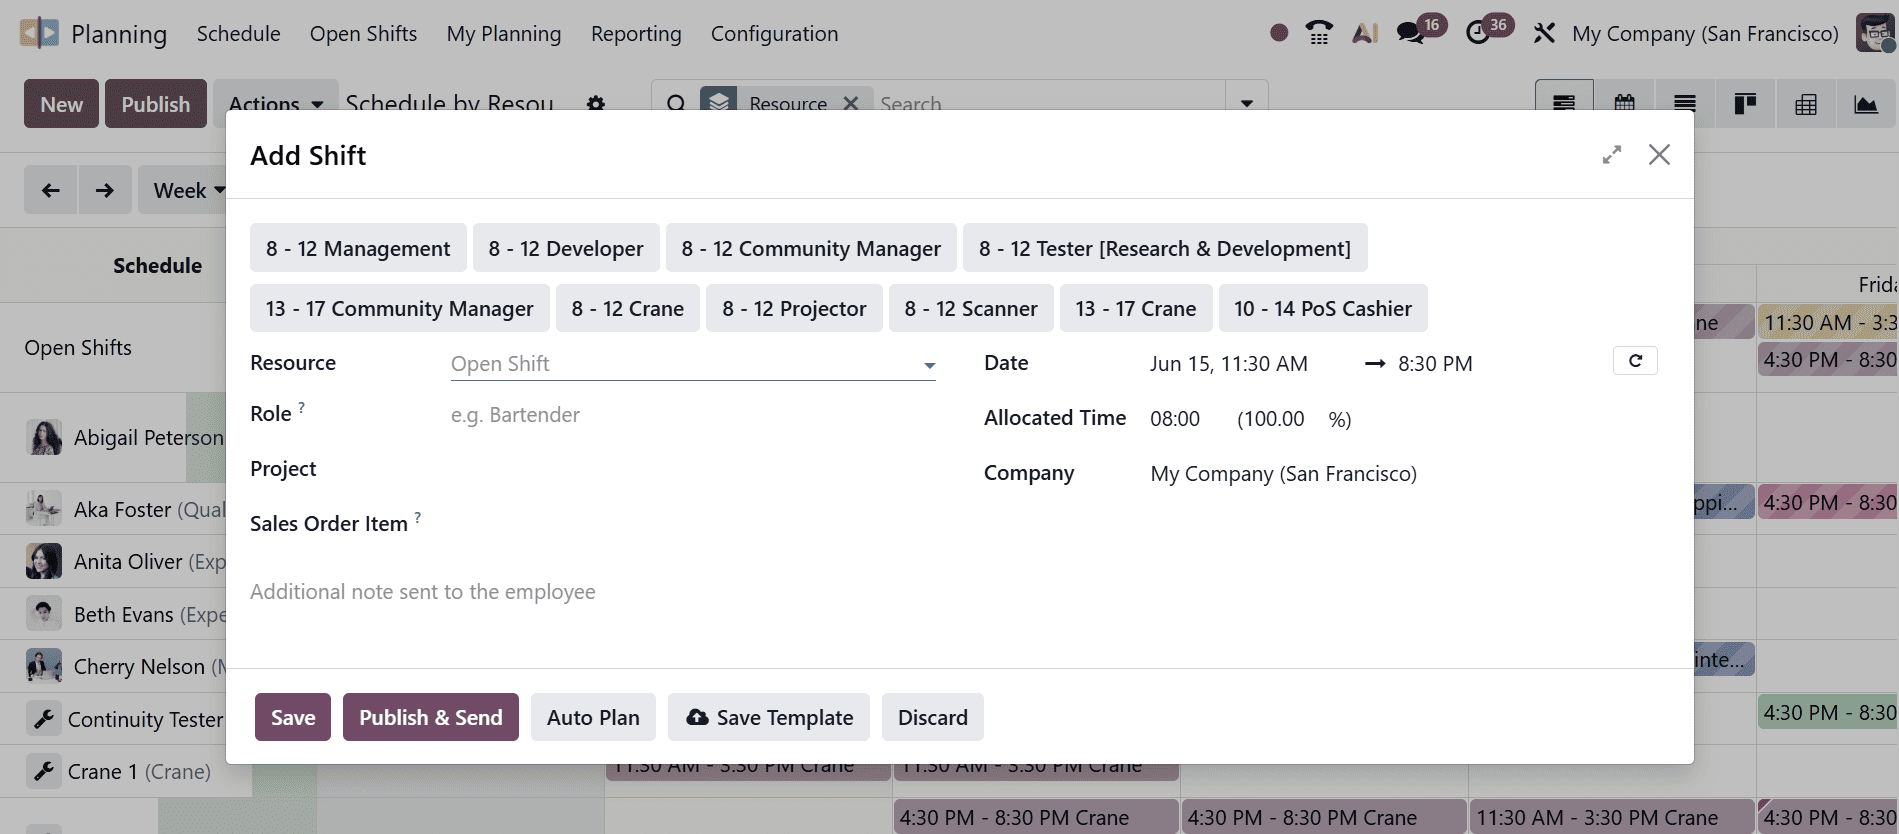Go to previous week arrow
The image size is (1899, 834).
pyautogui.click(x=51, y=190)
